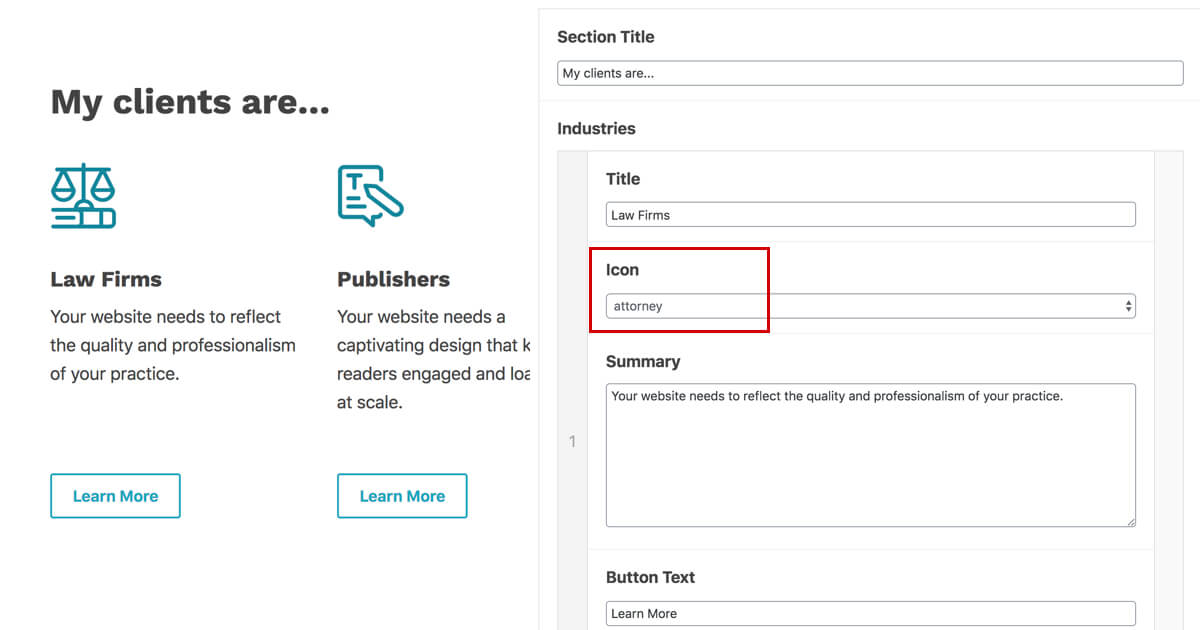This screenshot has height=630, width=1200.
Task: Click the Publishers document and pen icon
Action: (370, 196)
